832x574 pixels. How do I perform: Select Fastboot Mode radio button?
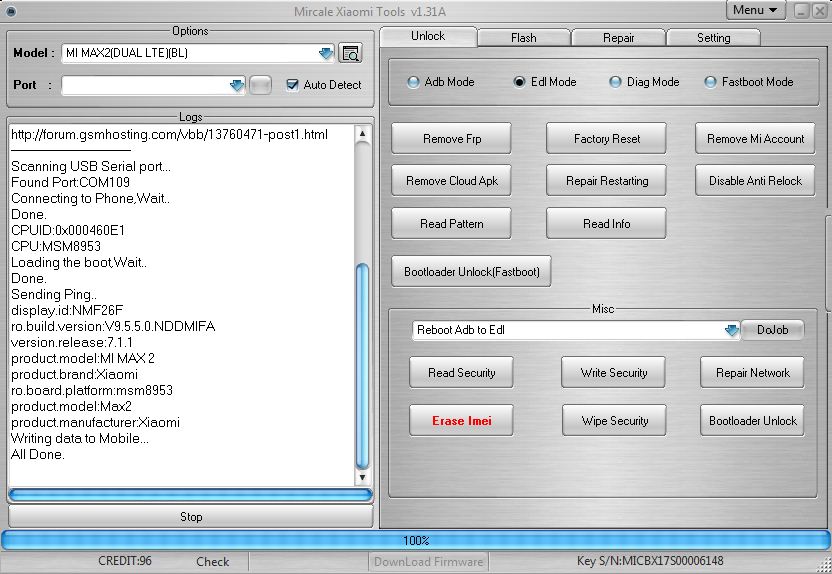(x=710, y=82)
